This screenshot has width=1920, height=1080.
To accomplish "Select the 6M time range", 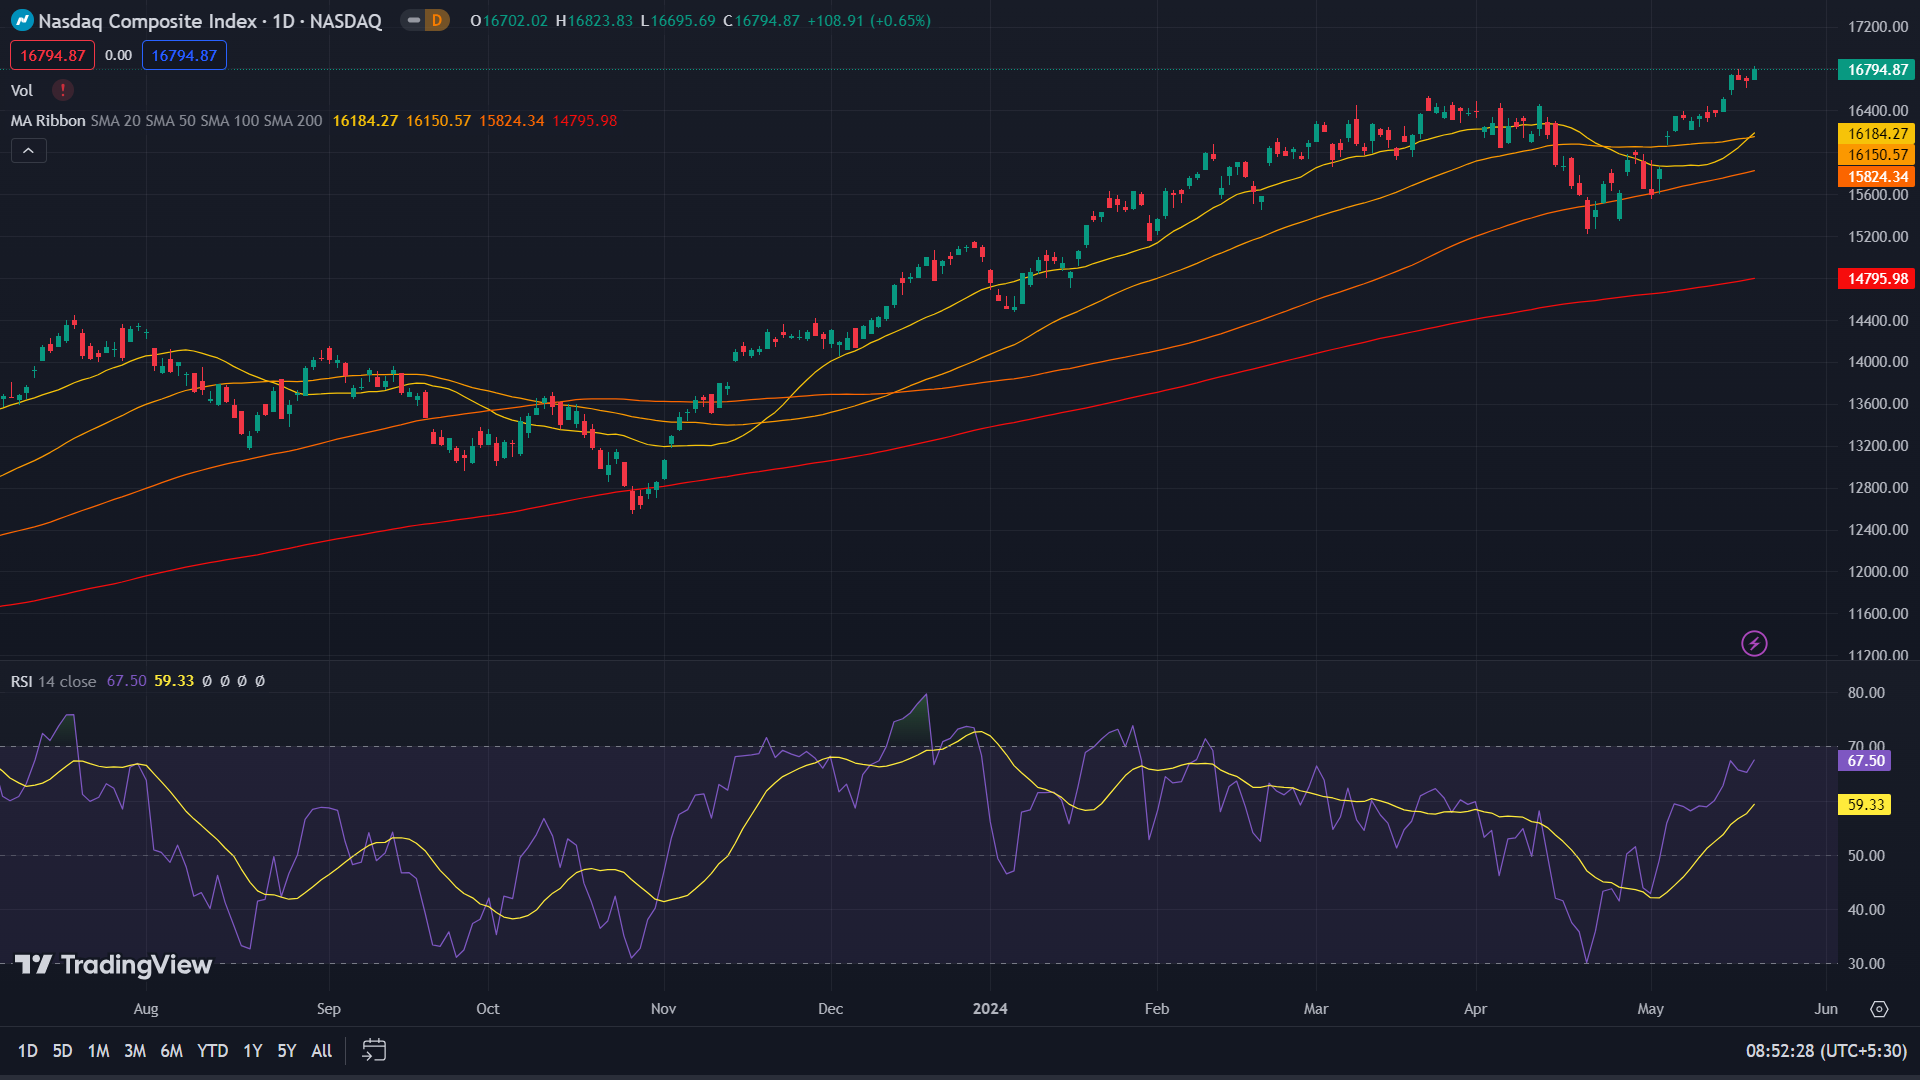I will (172, 1051).
